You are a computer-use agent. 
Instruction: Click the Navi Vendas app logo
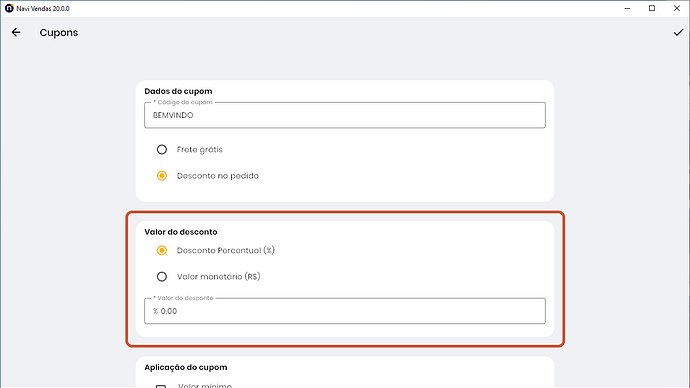pyautogui.click(x=9, y=8)
